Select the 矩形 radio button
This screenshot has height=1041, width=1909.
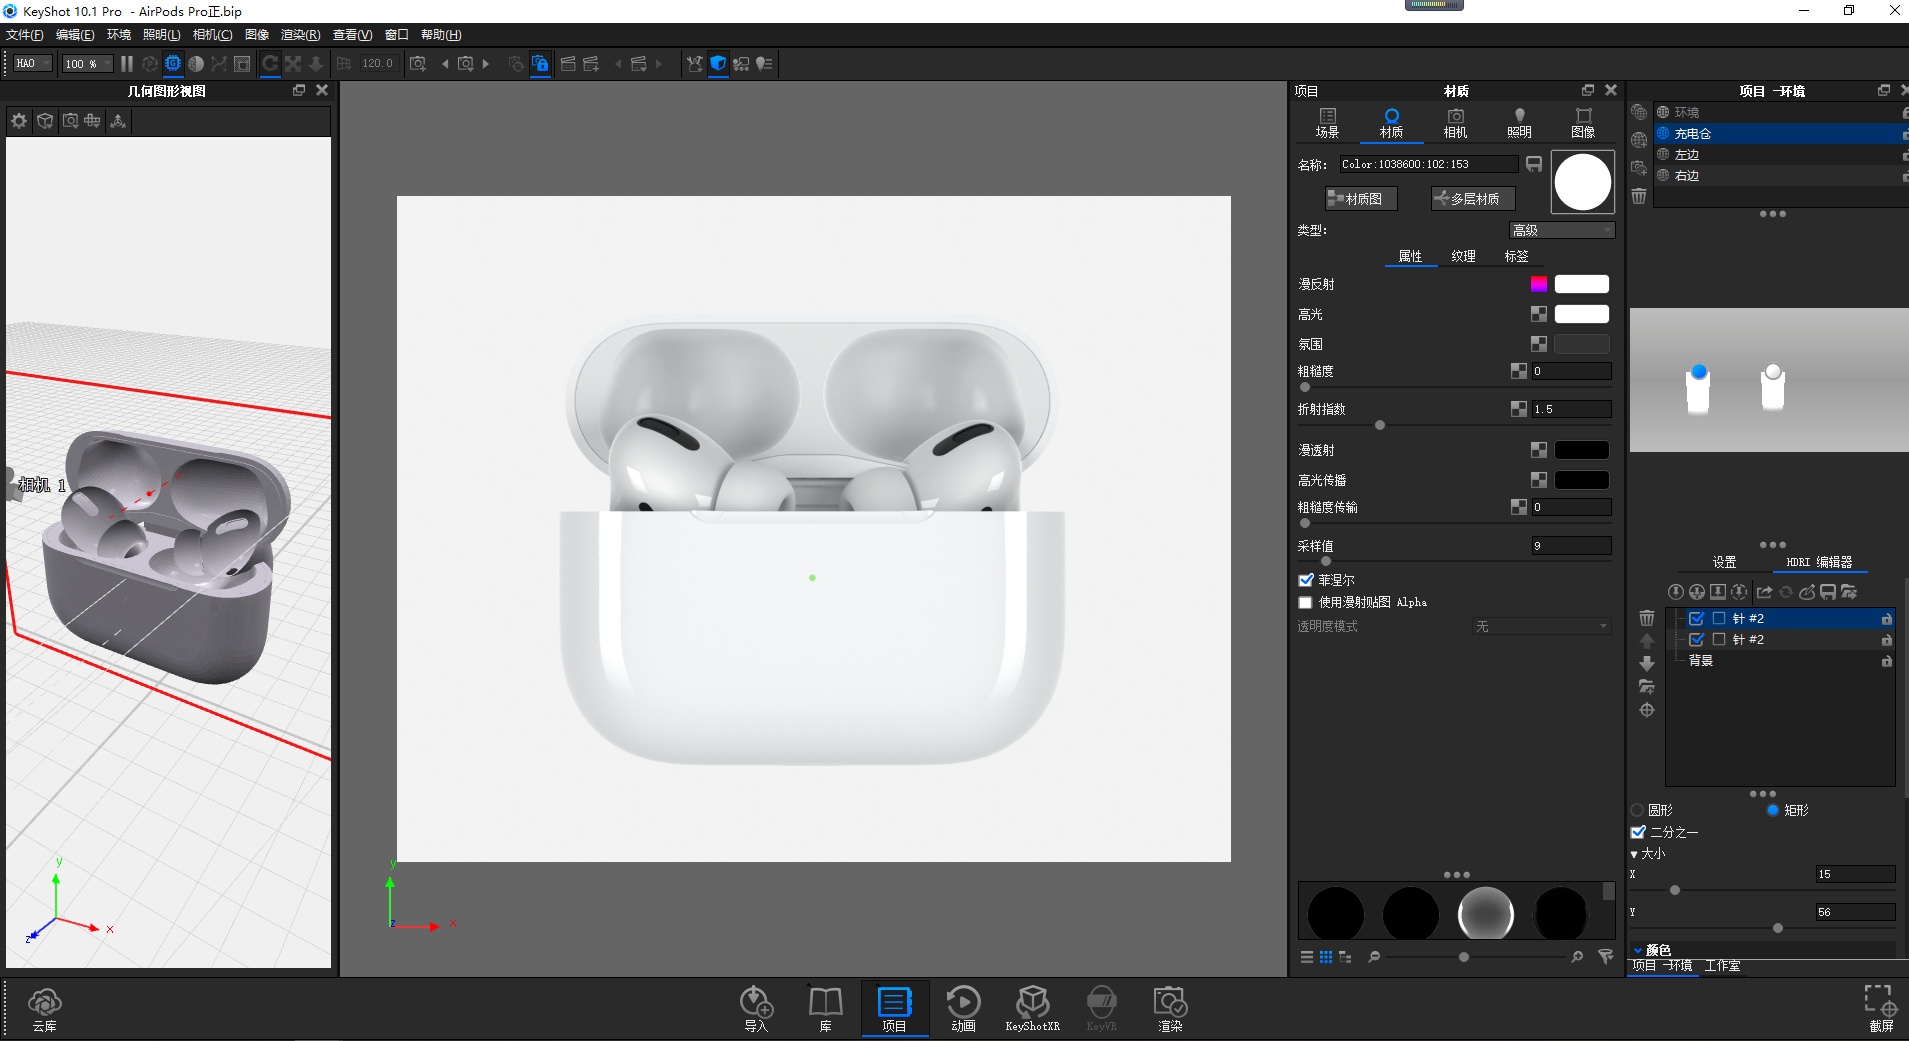(1773, 810)
